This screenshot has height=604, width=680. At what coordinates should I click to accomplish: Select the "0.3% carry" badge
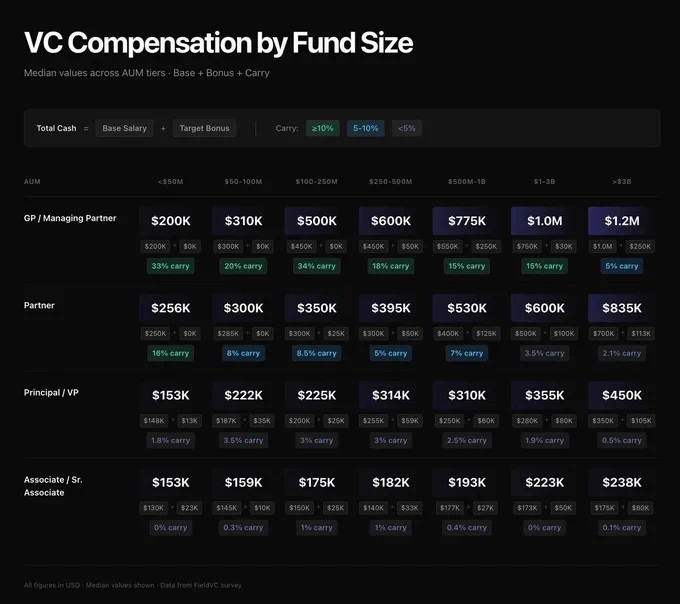(x=243, y=528)
